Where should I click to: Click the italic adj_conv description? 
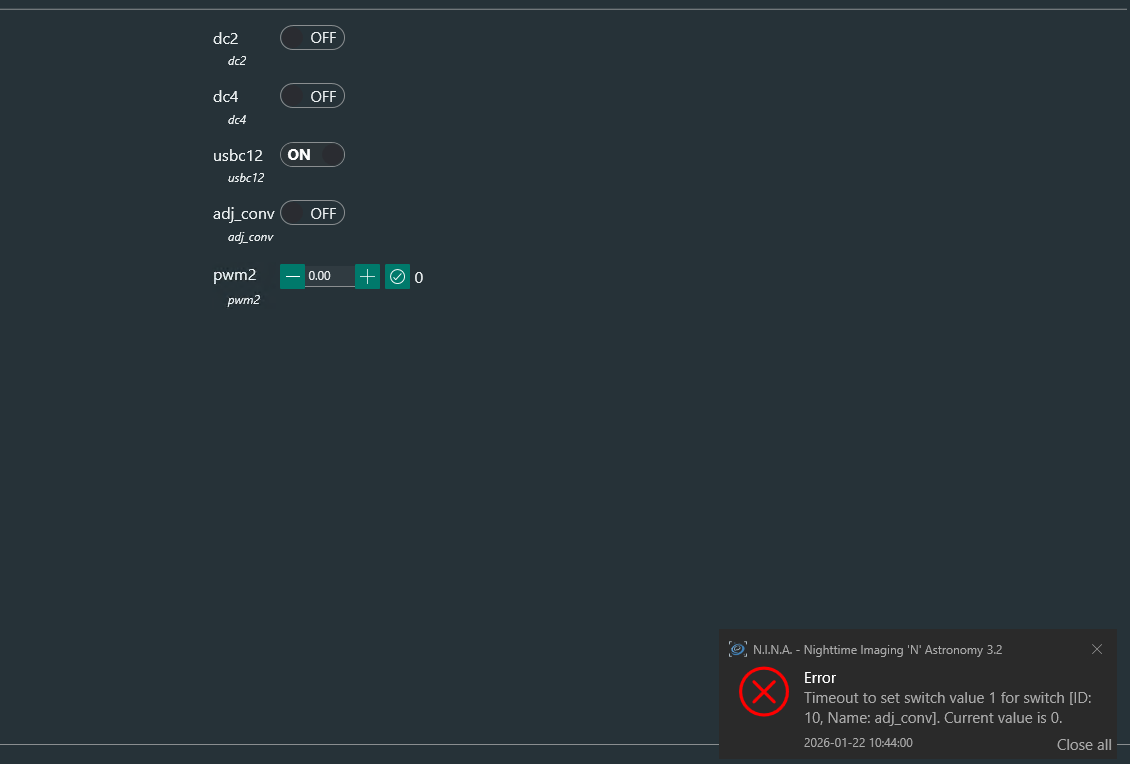click(x=250, y=237)
